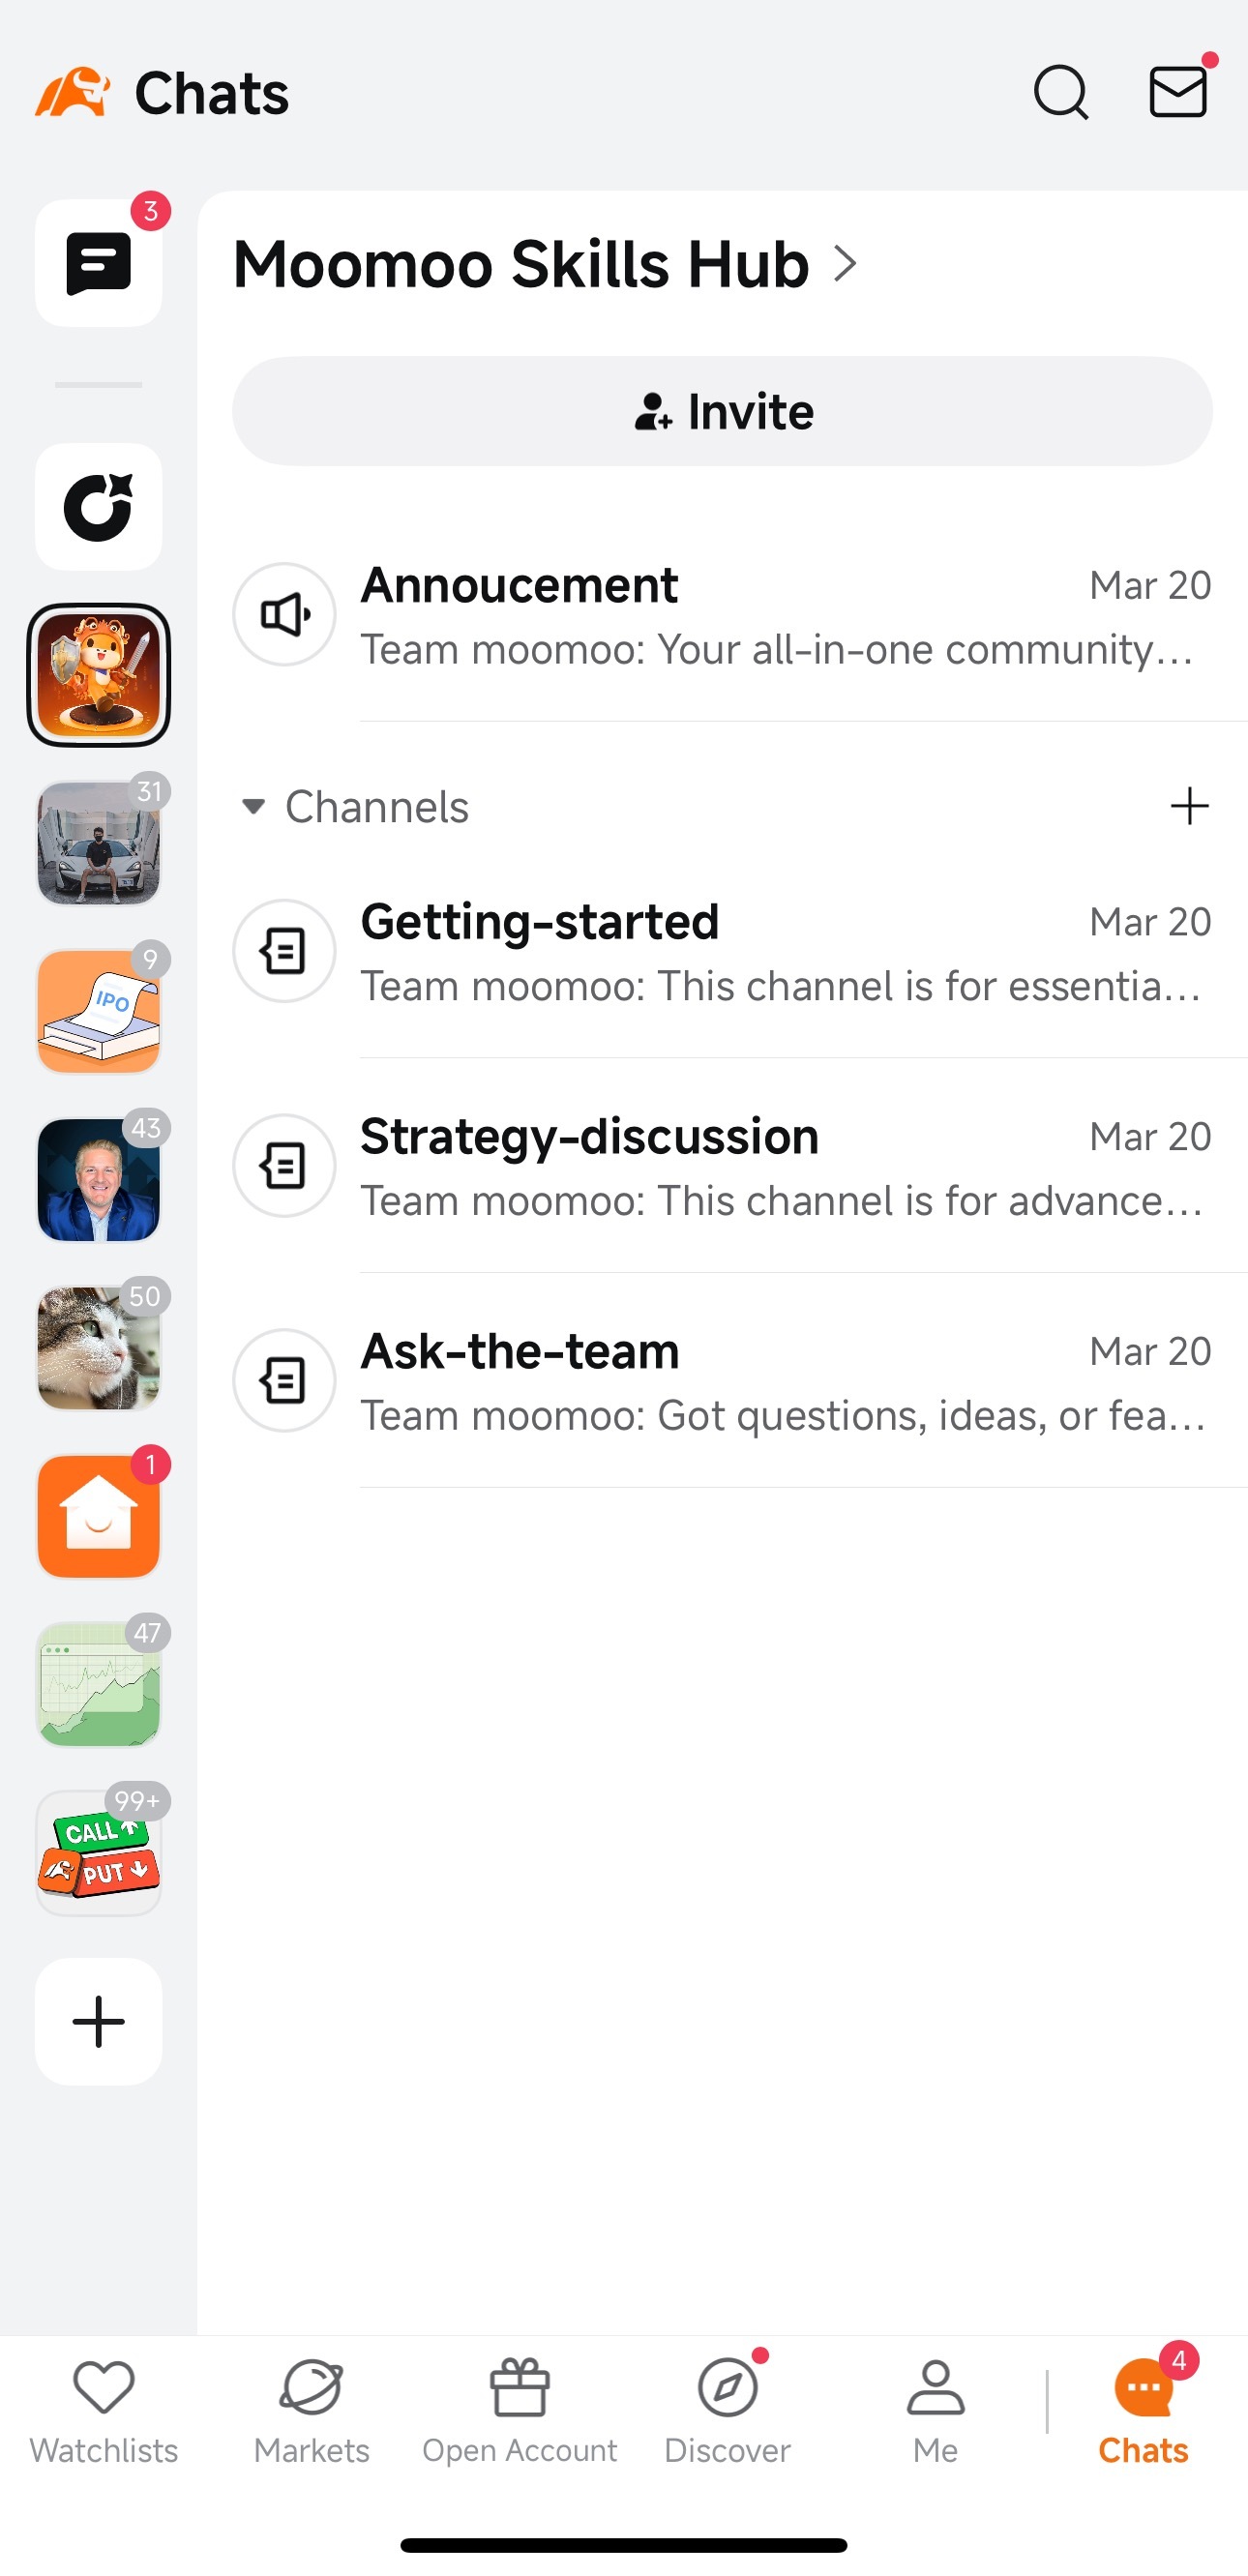Image resolution: width=1248 pixels, height=2576 pixels.
Task: Open the moomoo community icon in sidebar
Action: pyautogui.click(x=98, y=507)
